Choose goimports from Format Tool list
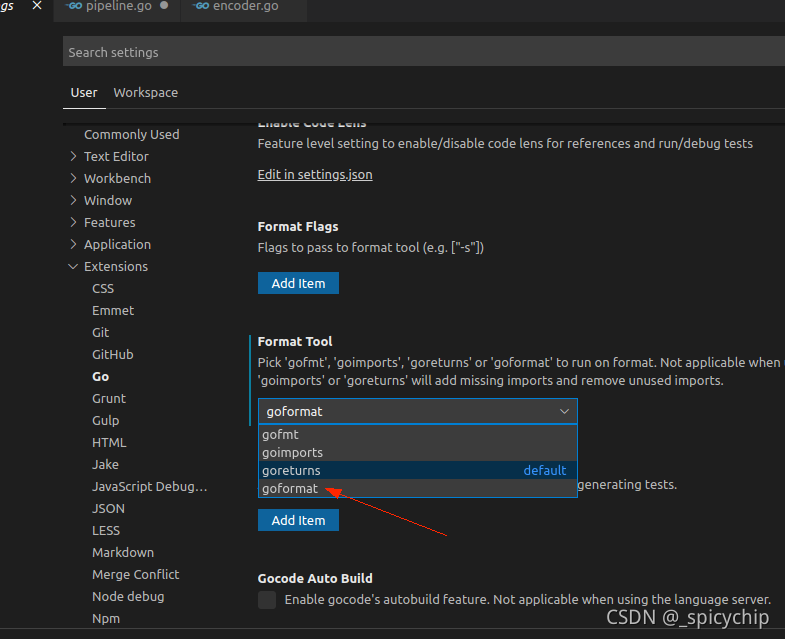This screenshot has width=785, height=639. [x=418, y=452]
